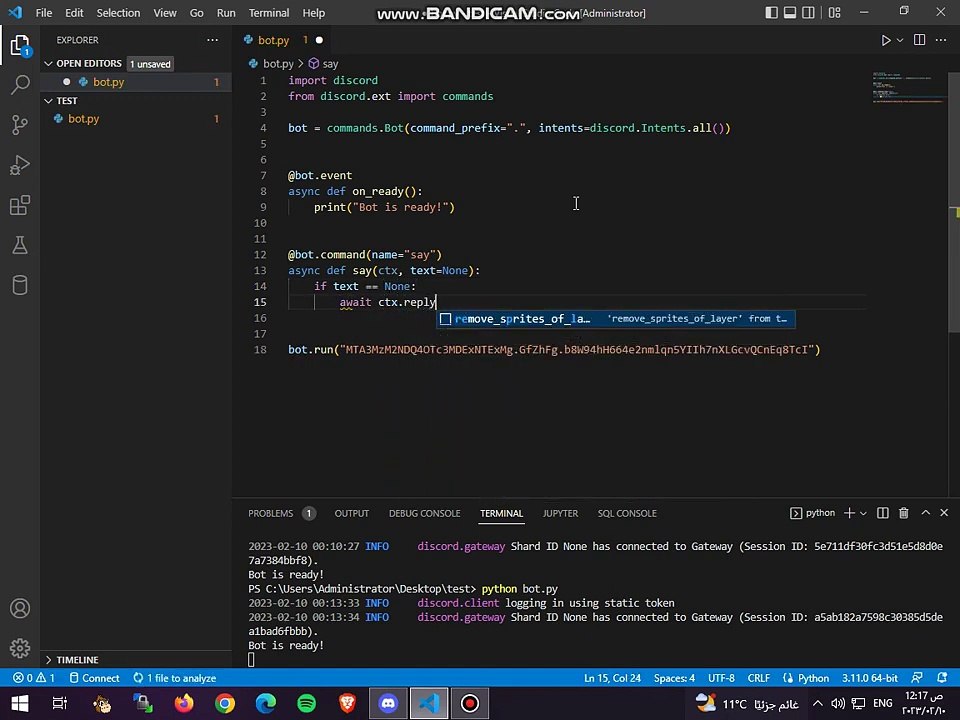Viewport: 960px width, 720px height.
Task: Click '1 file to analyze' status item
Action: (x=174, y=678)
